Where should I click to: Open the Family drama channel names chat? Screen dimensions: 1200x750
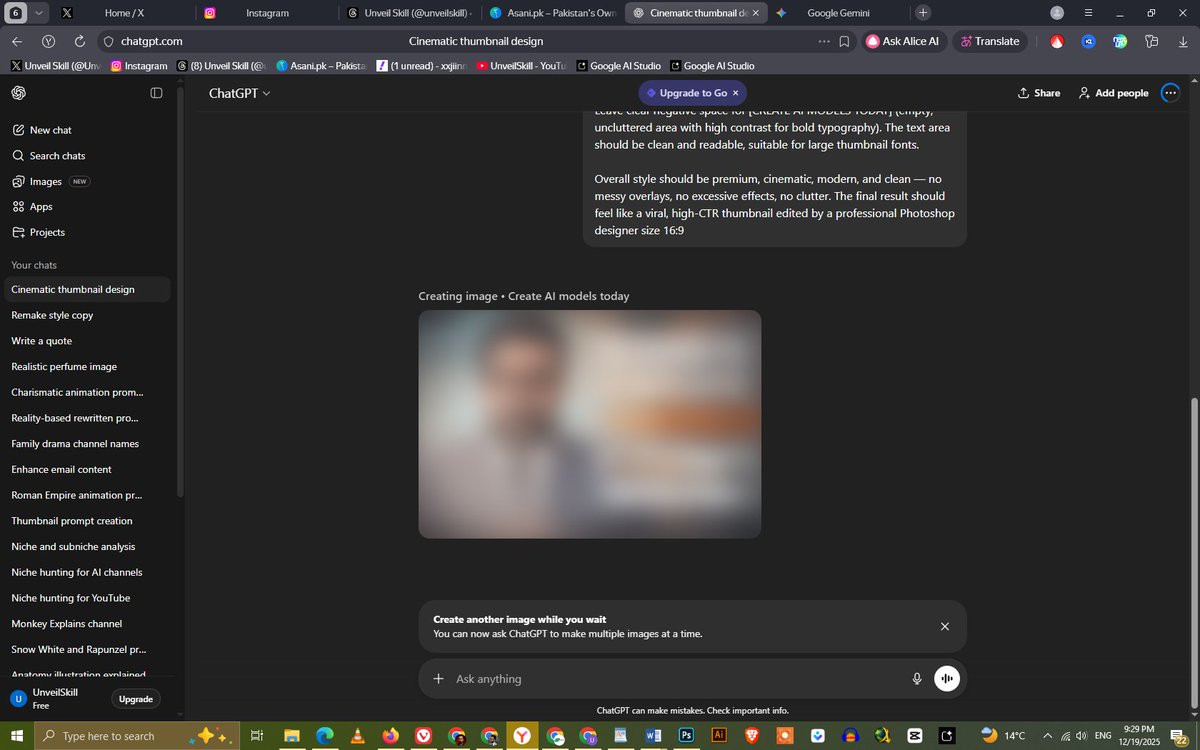88,444
